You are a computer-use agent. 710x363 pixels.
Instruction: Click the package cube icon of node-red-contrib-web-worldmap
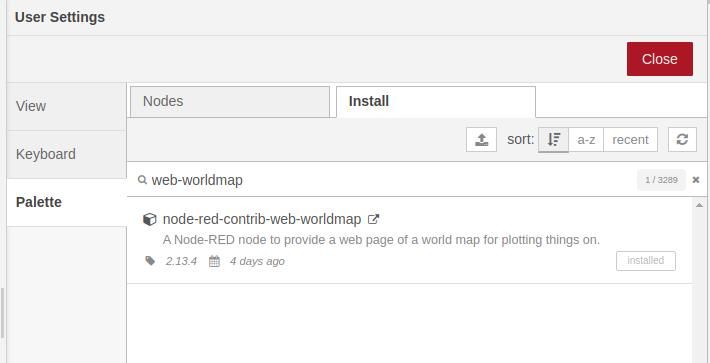(x=149, y=220)
